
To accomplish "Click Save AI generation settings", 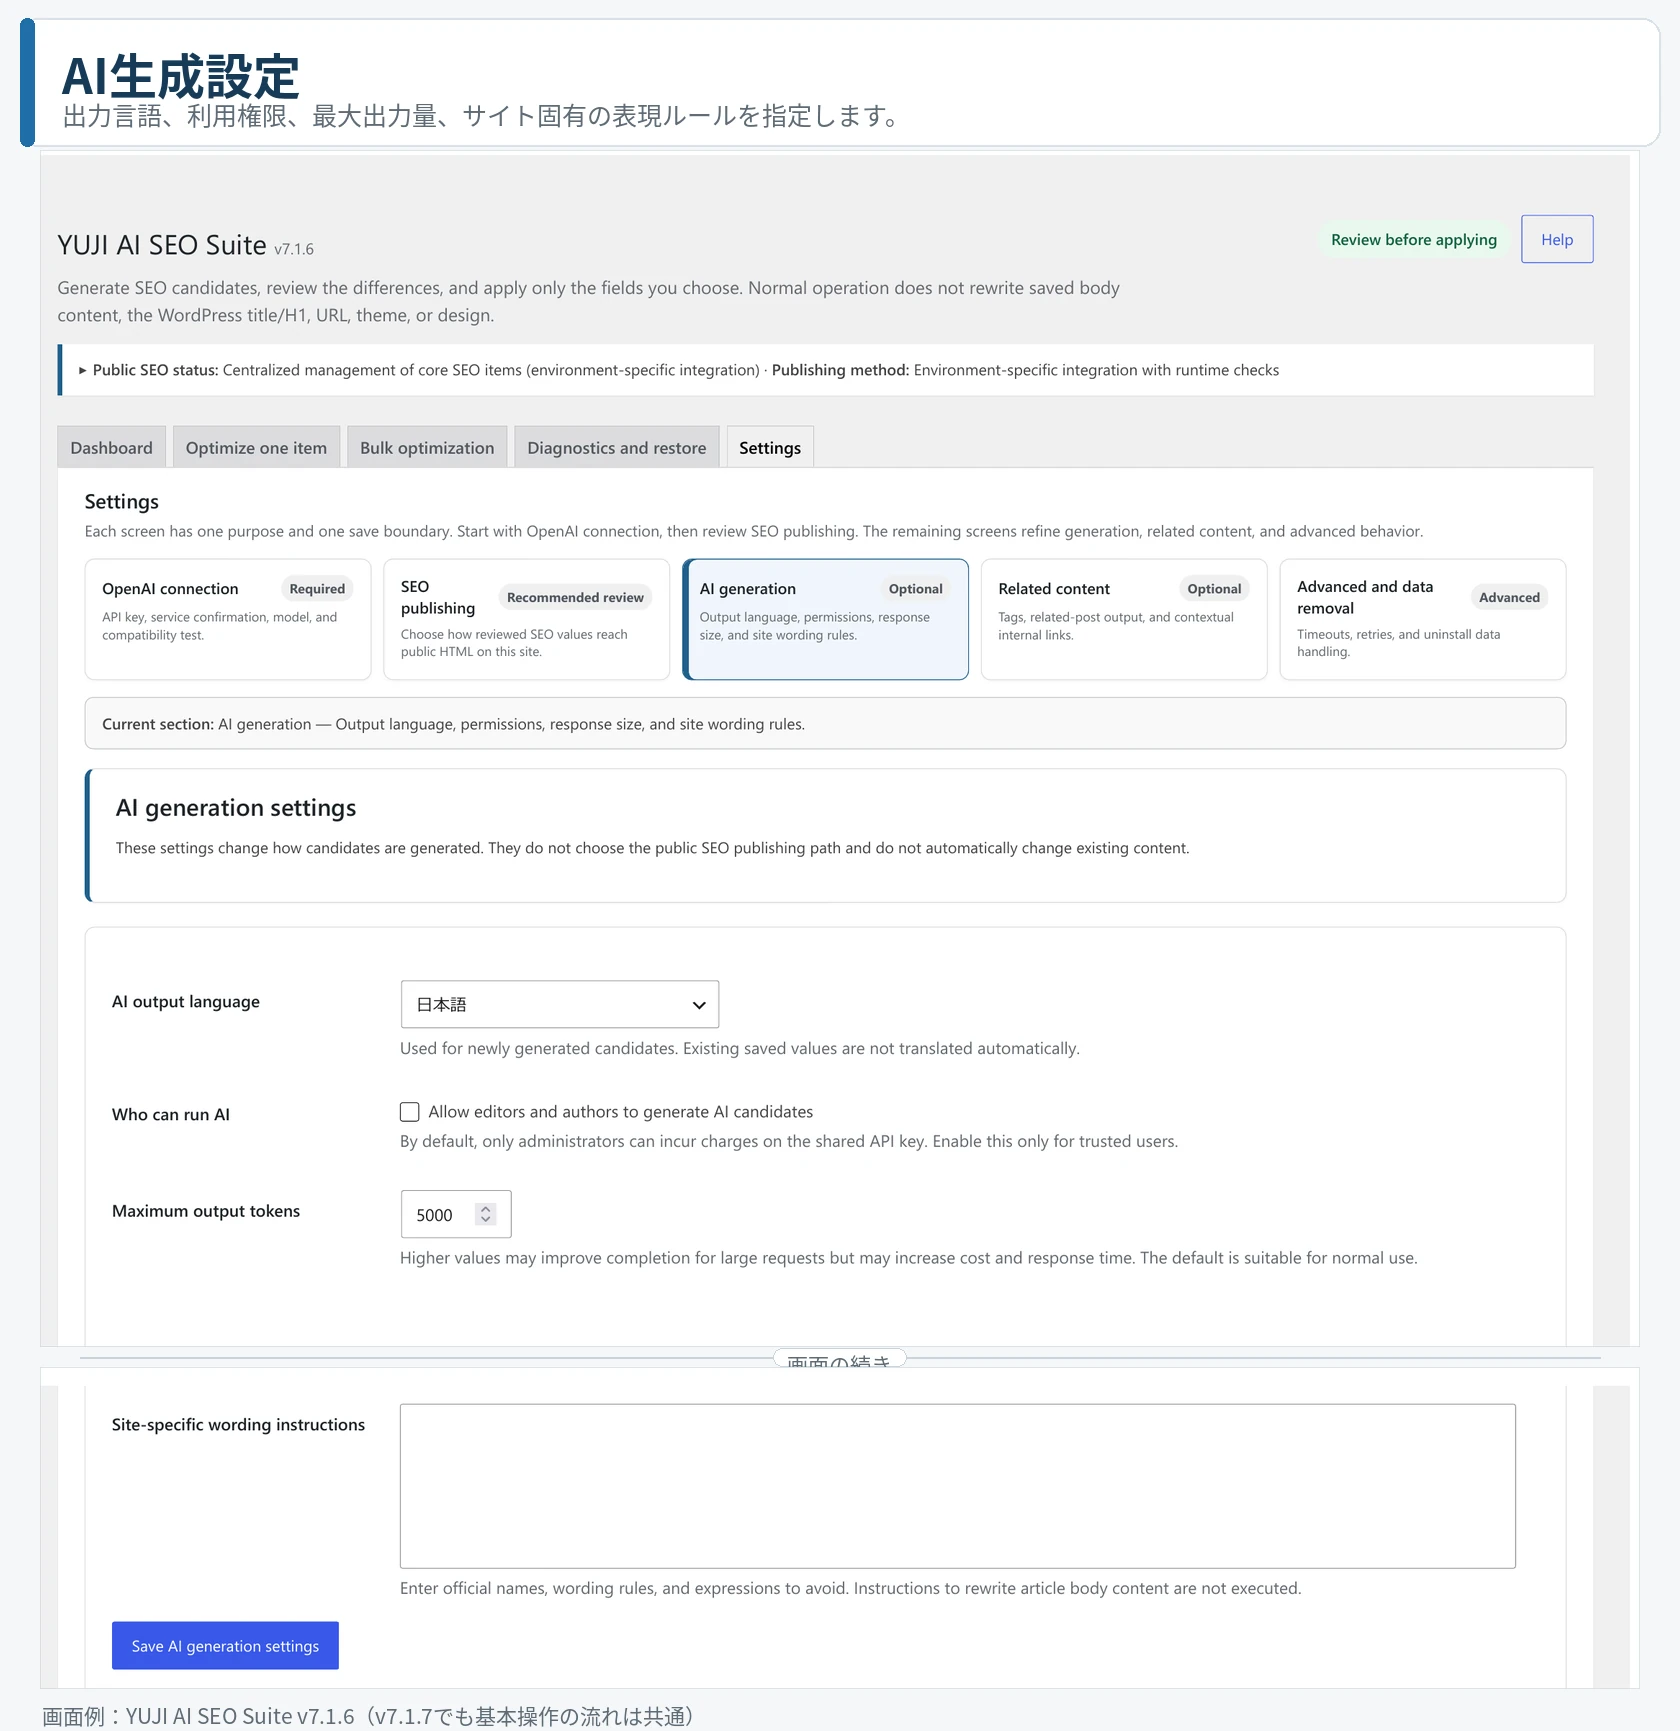I will pyautogui.click(x=225, y=1645).
